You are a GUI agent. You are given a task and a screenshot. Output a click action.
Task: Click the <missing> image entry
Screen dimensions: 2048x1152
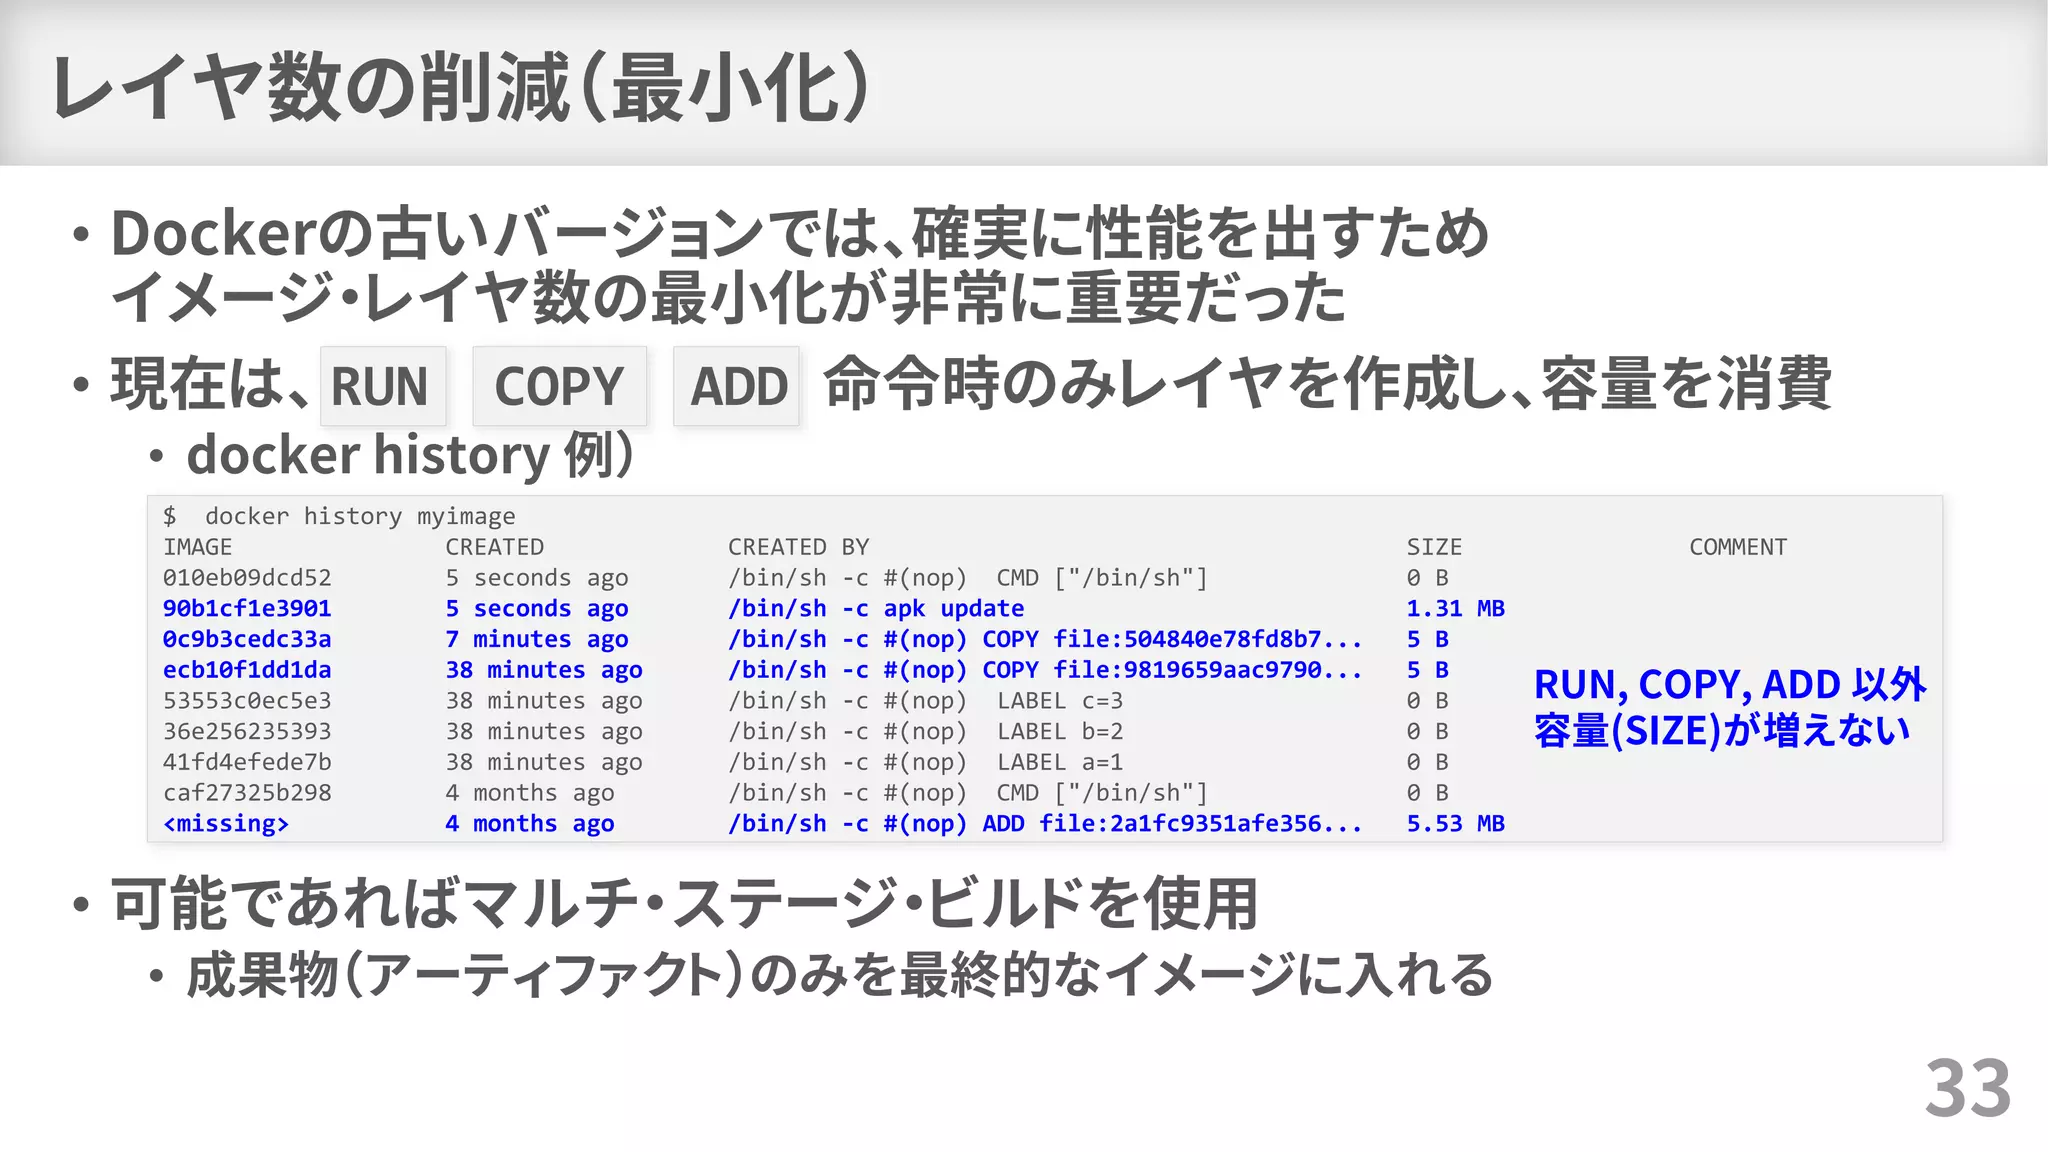[226, 824]
